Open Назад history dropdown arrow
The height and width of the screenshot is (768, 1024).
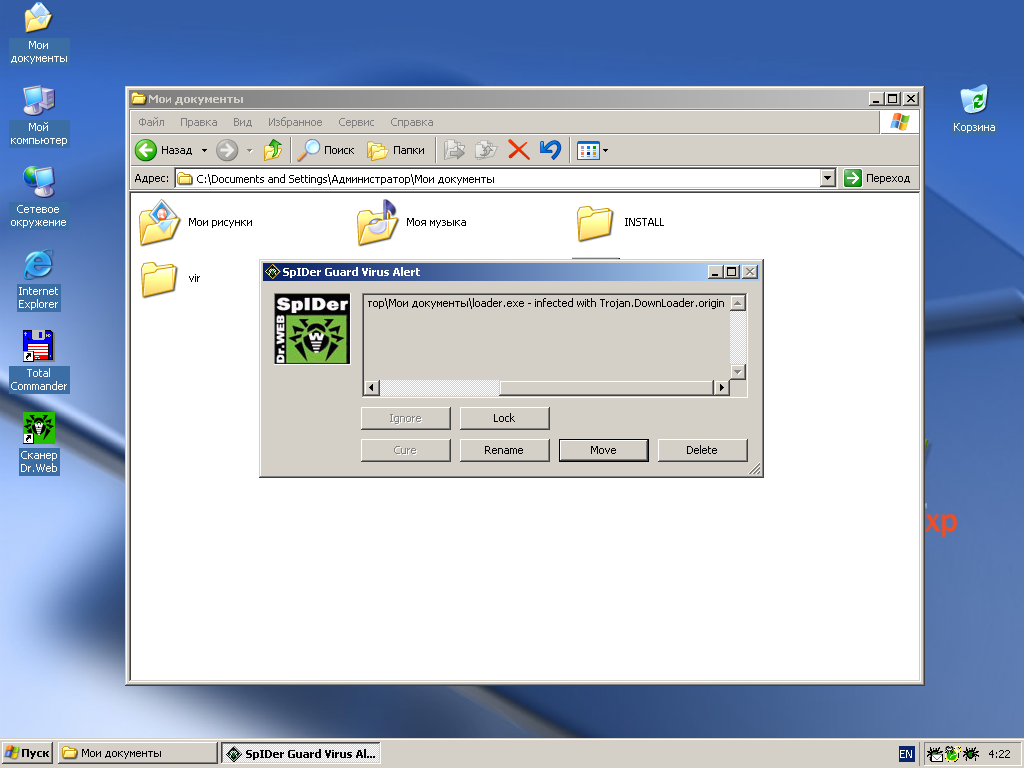coord(204,150)
